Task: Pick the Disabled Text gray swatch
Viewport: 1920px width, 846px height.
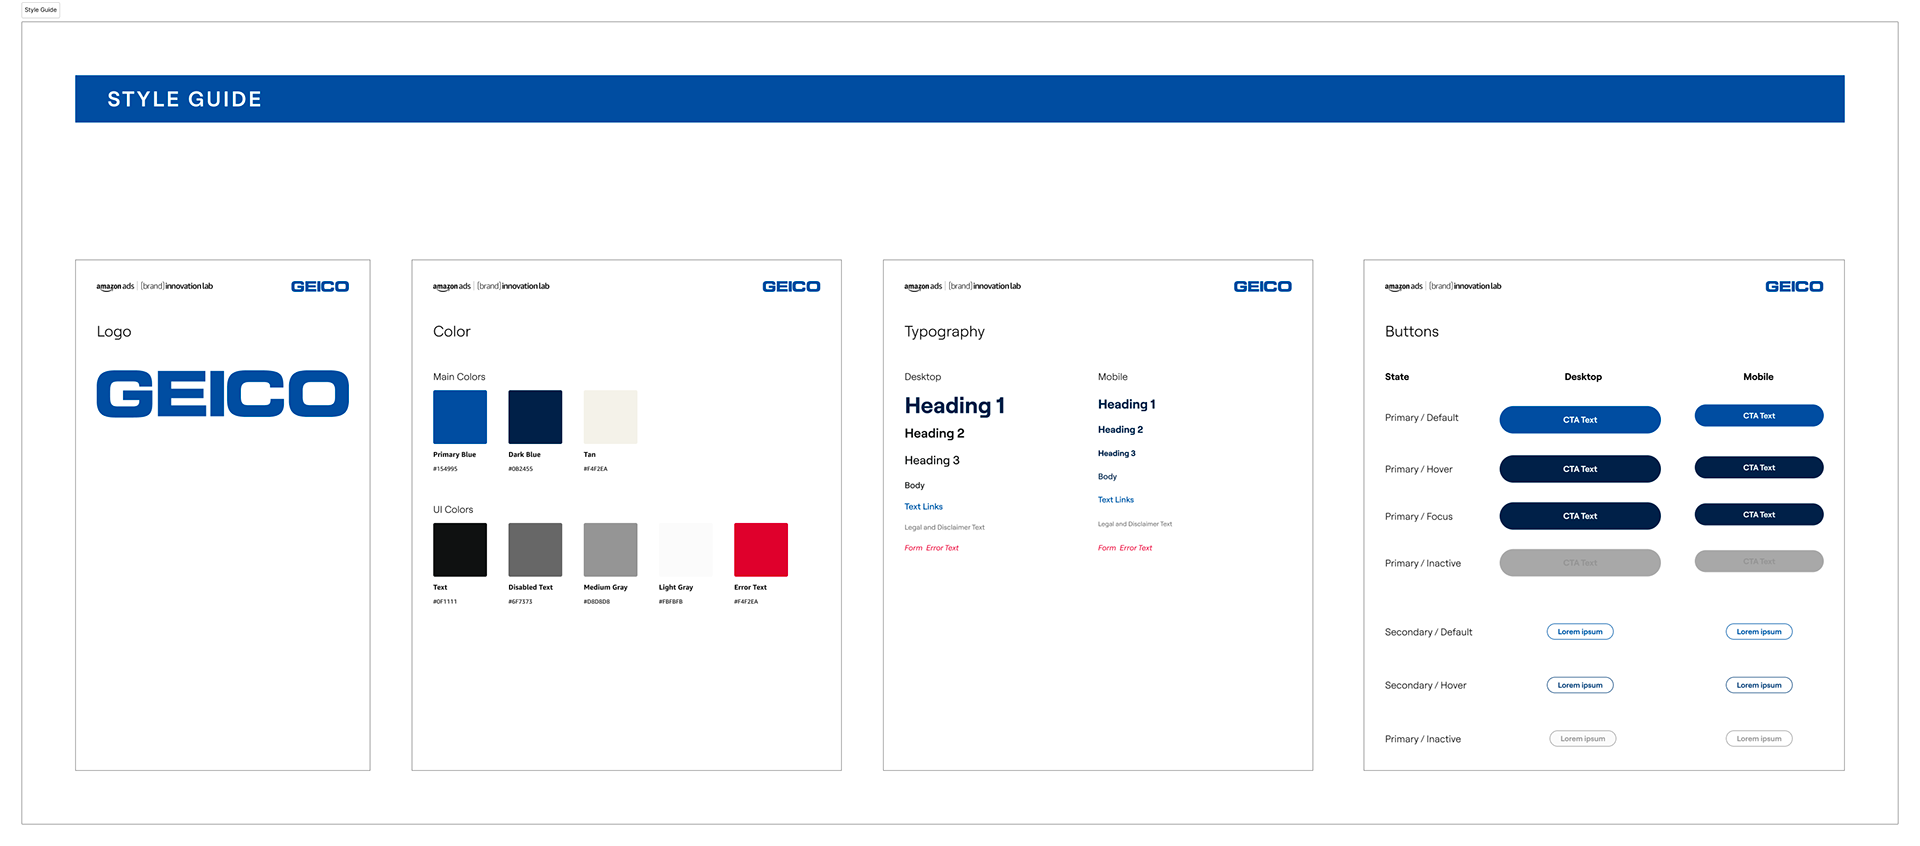Action: point(535,550)
